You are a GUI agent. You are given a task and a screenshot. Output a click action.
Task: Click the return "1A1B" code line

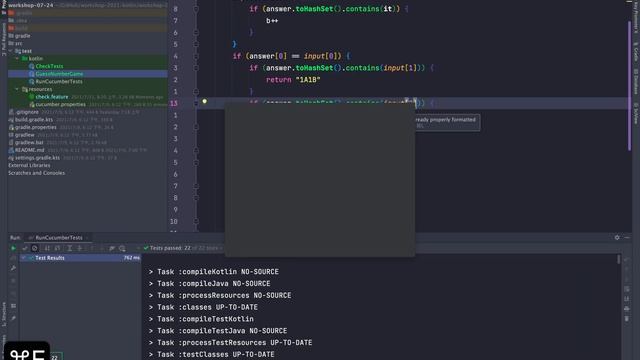click(x=293, y=80)
